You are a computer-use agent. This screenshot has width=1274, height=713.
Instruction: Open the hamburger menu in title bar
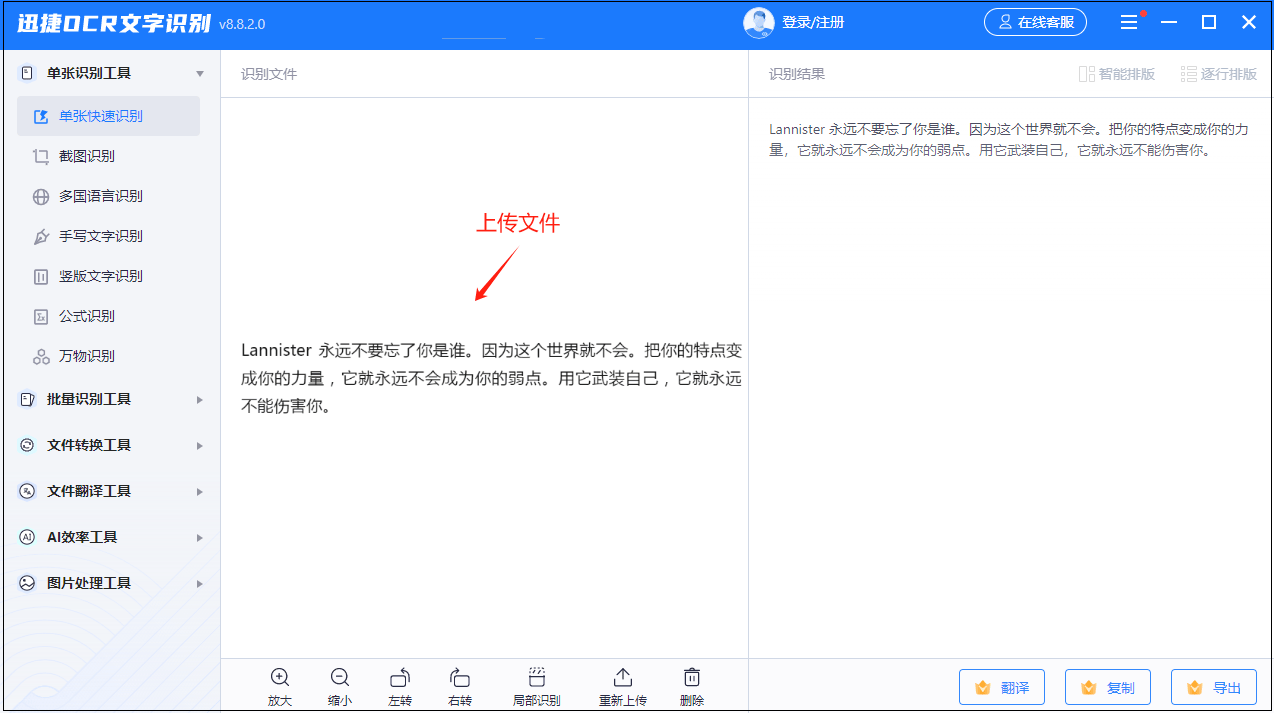point(1129,22)
